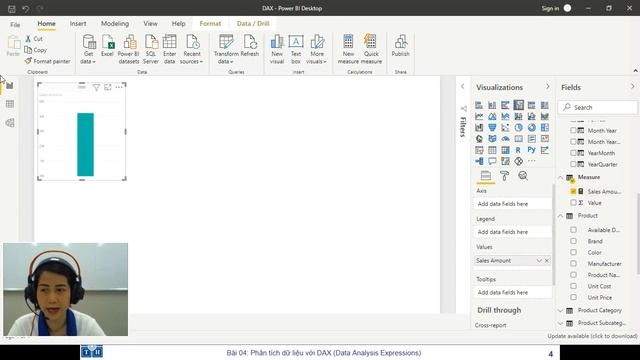Viewport: 640px width, 360px height.
Task: Click the Power BI datasets icon
Action: [129, 49]
